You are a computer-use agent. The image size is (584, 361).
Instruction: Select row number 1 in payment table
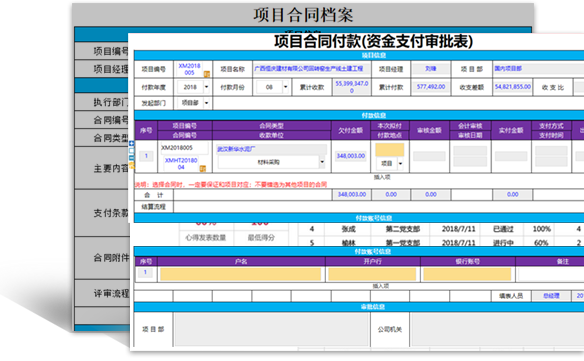pyautogui.click(x=146, y=156)
